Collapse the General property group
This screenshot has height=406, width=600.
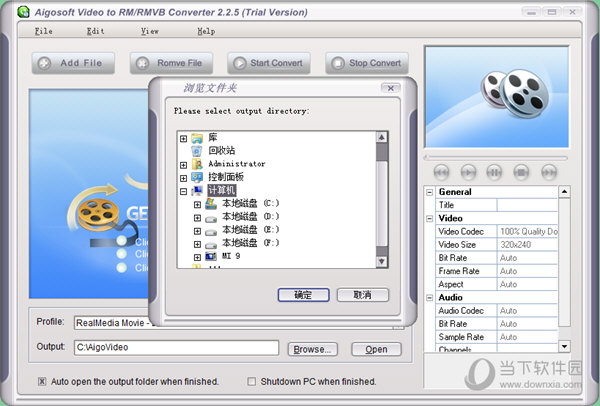pos(430,192)
